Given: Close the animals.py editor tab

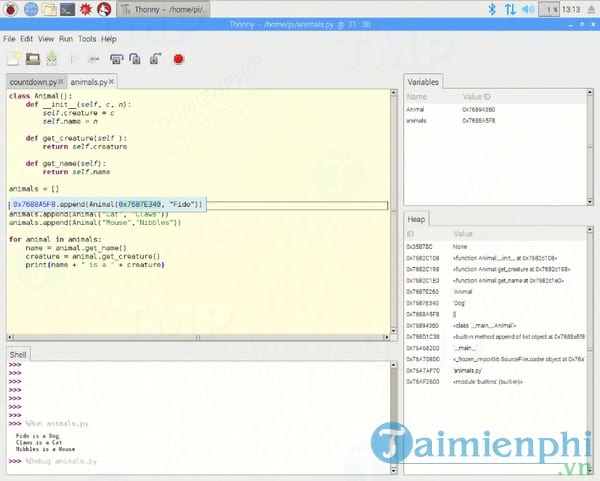Looking at the screenshot, I should [x=112, y=82].
